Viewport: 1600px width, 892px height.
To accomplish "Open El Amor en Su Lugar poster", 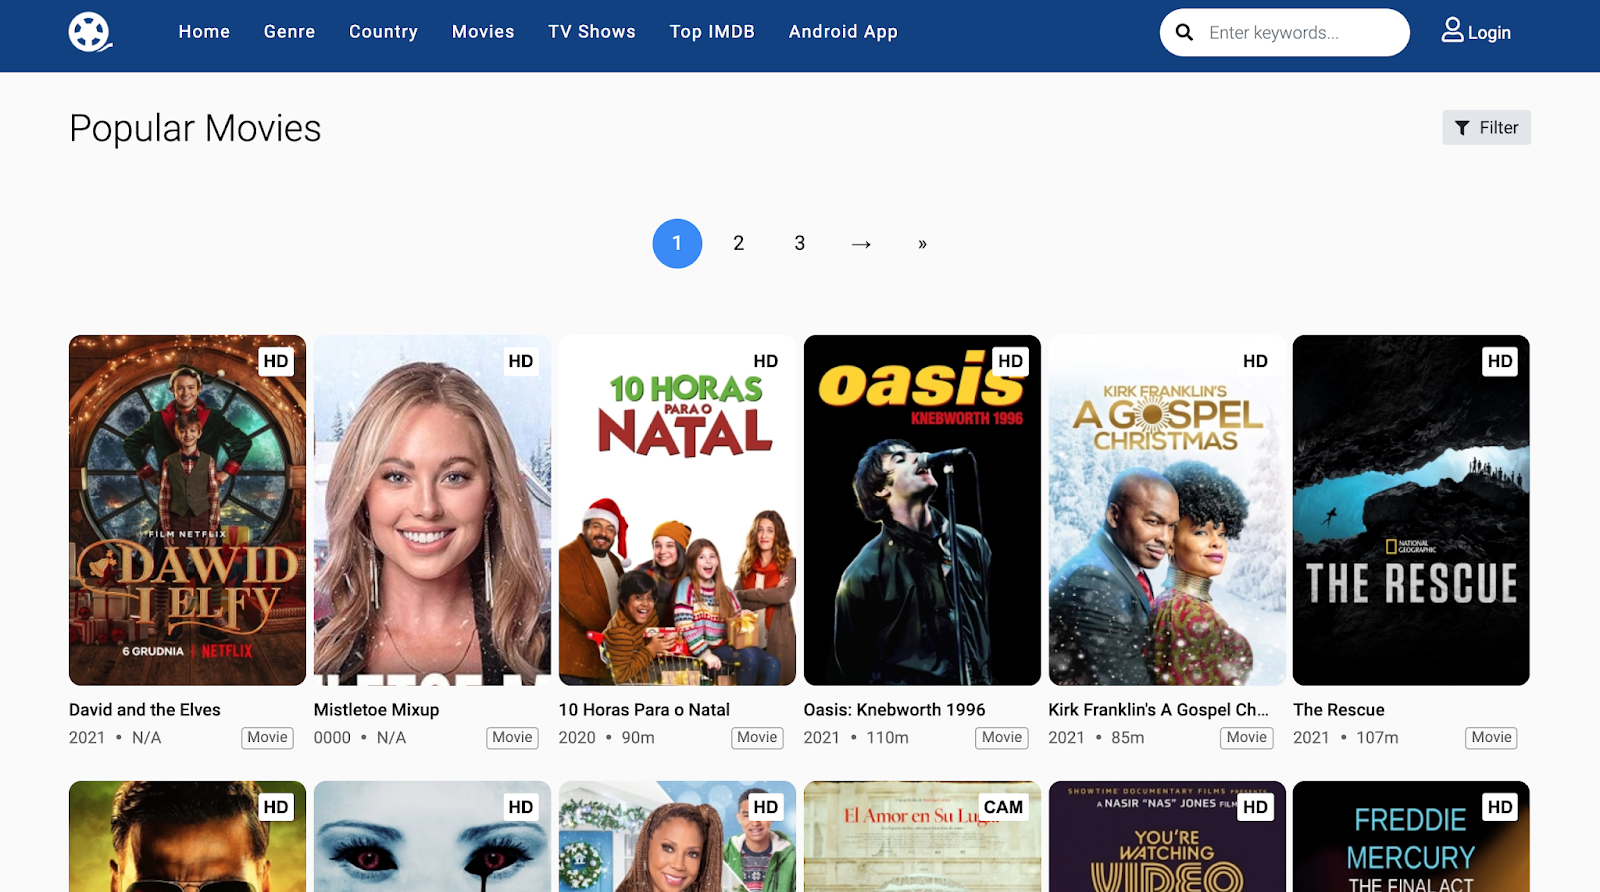I will point(922,836).
